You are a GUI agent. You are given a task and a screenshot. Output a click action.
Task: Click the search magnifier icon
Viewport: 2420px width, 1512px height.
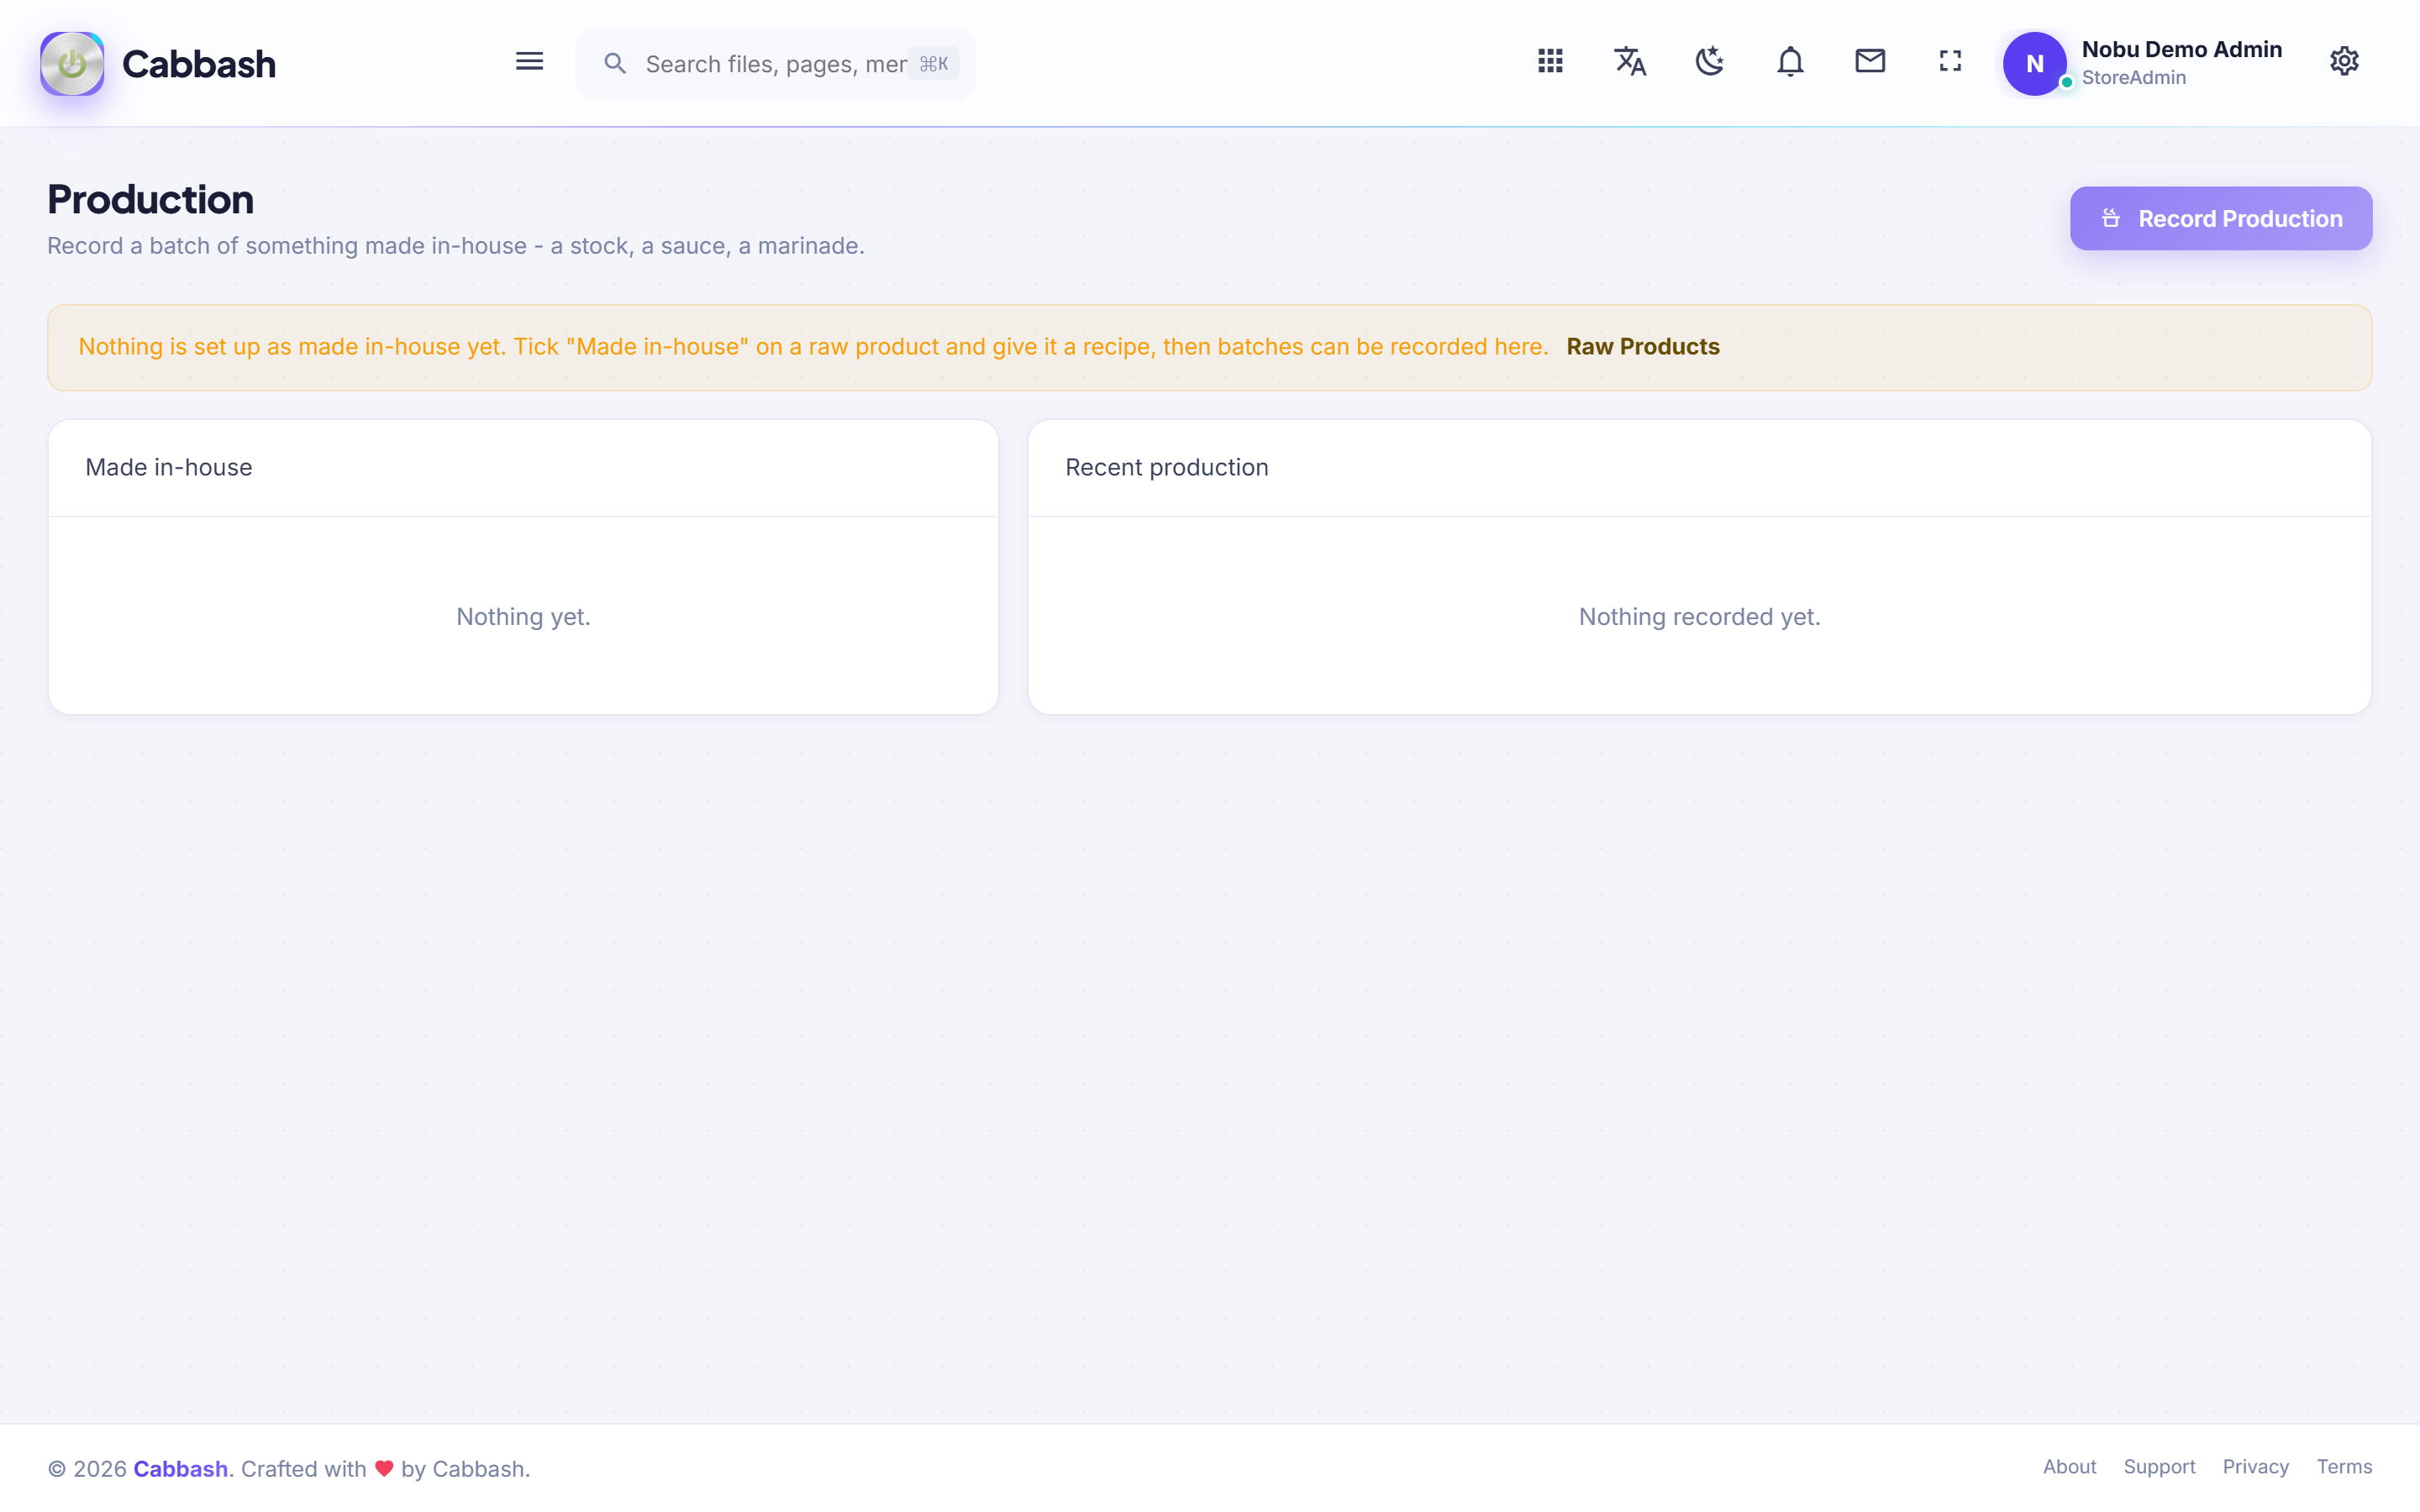(x=615, y=64)
